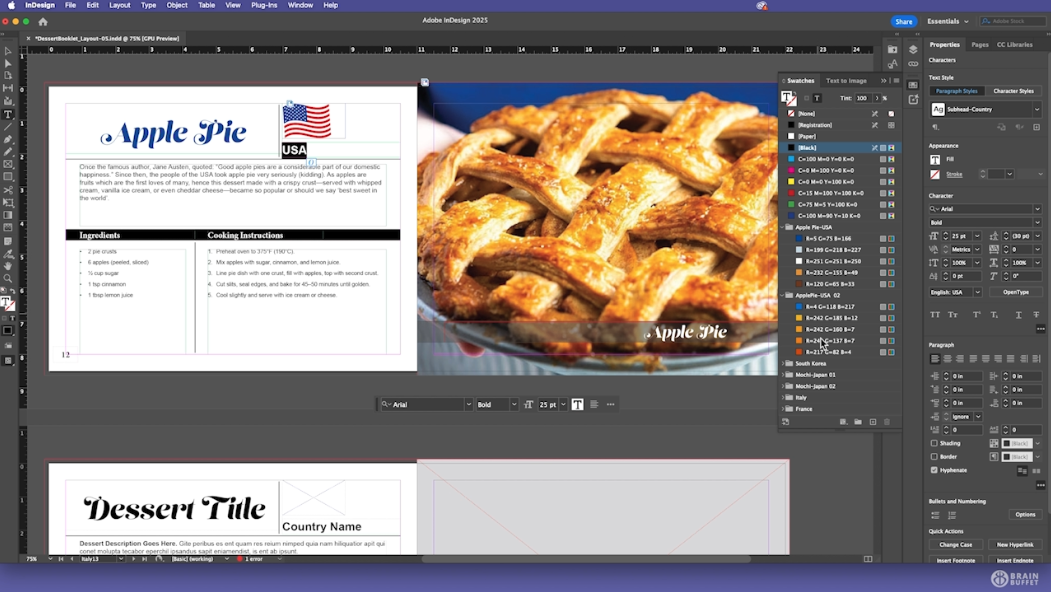Toggle formatting affects text in Swatches
Screen dimensions: 1051x592
817,98
